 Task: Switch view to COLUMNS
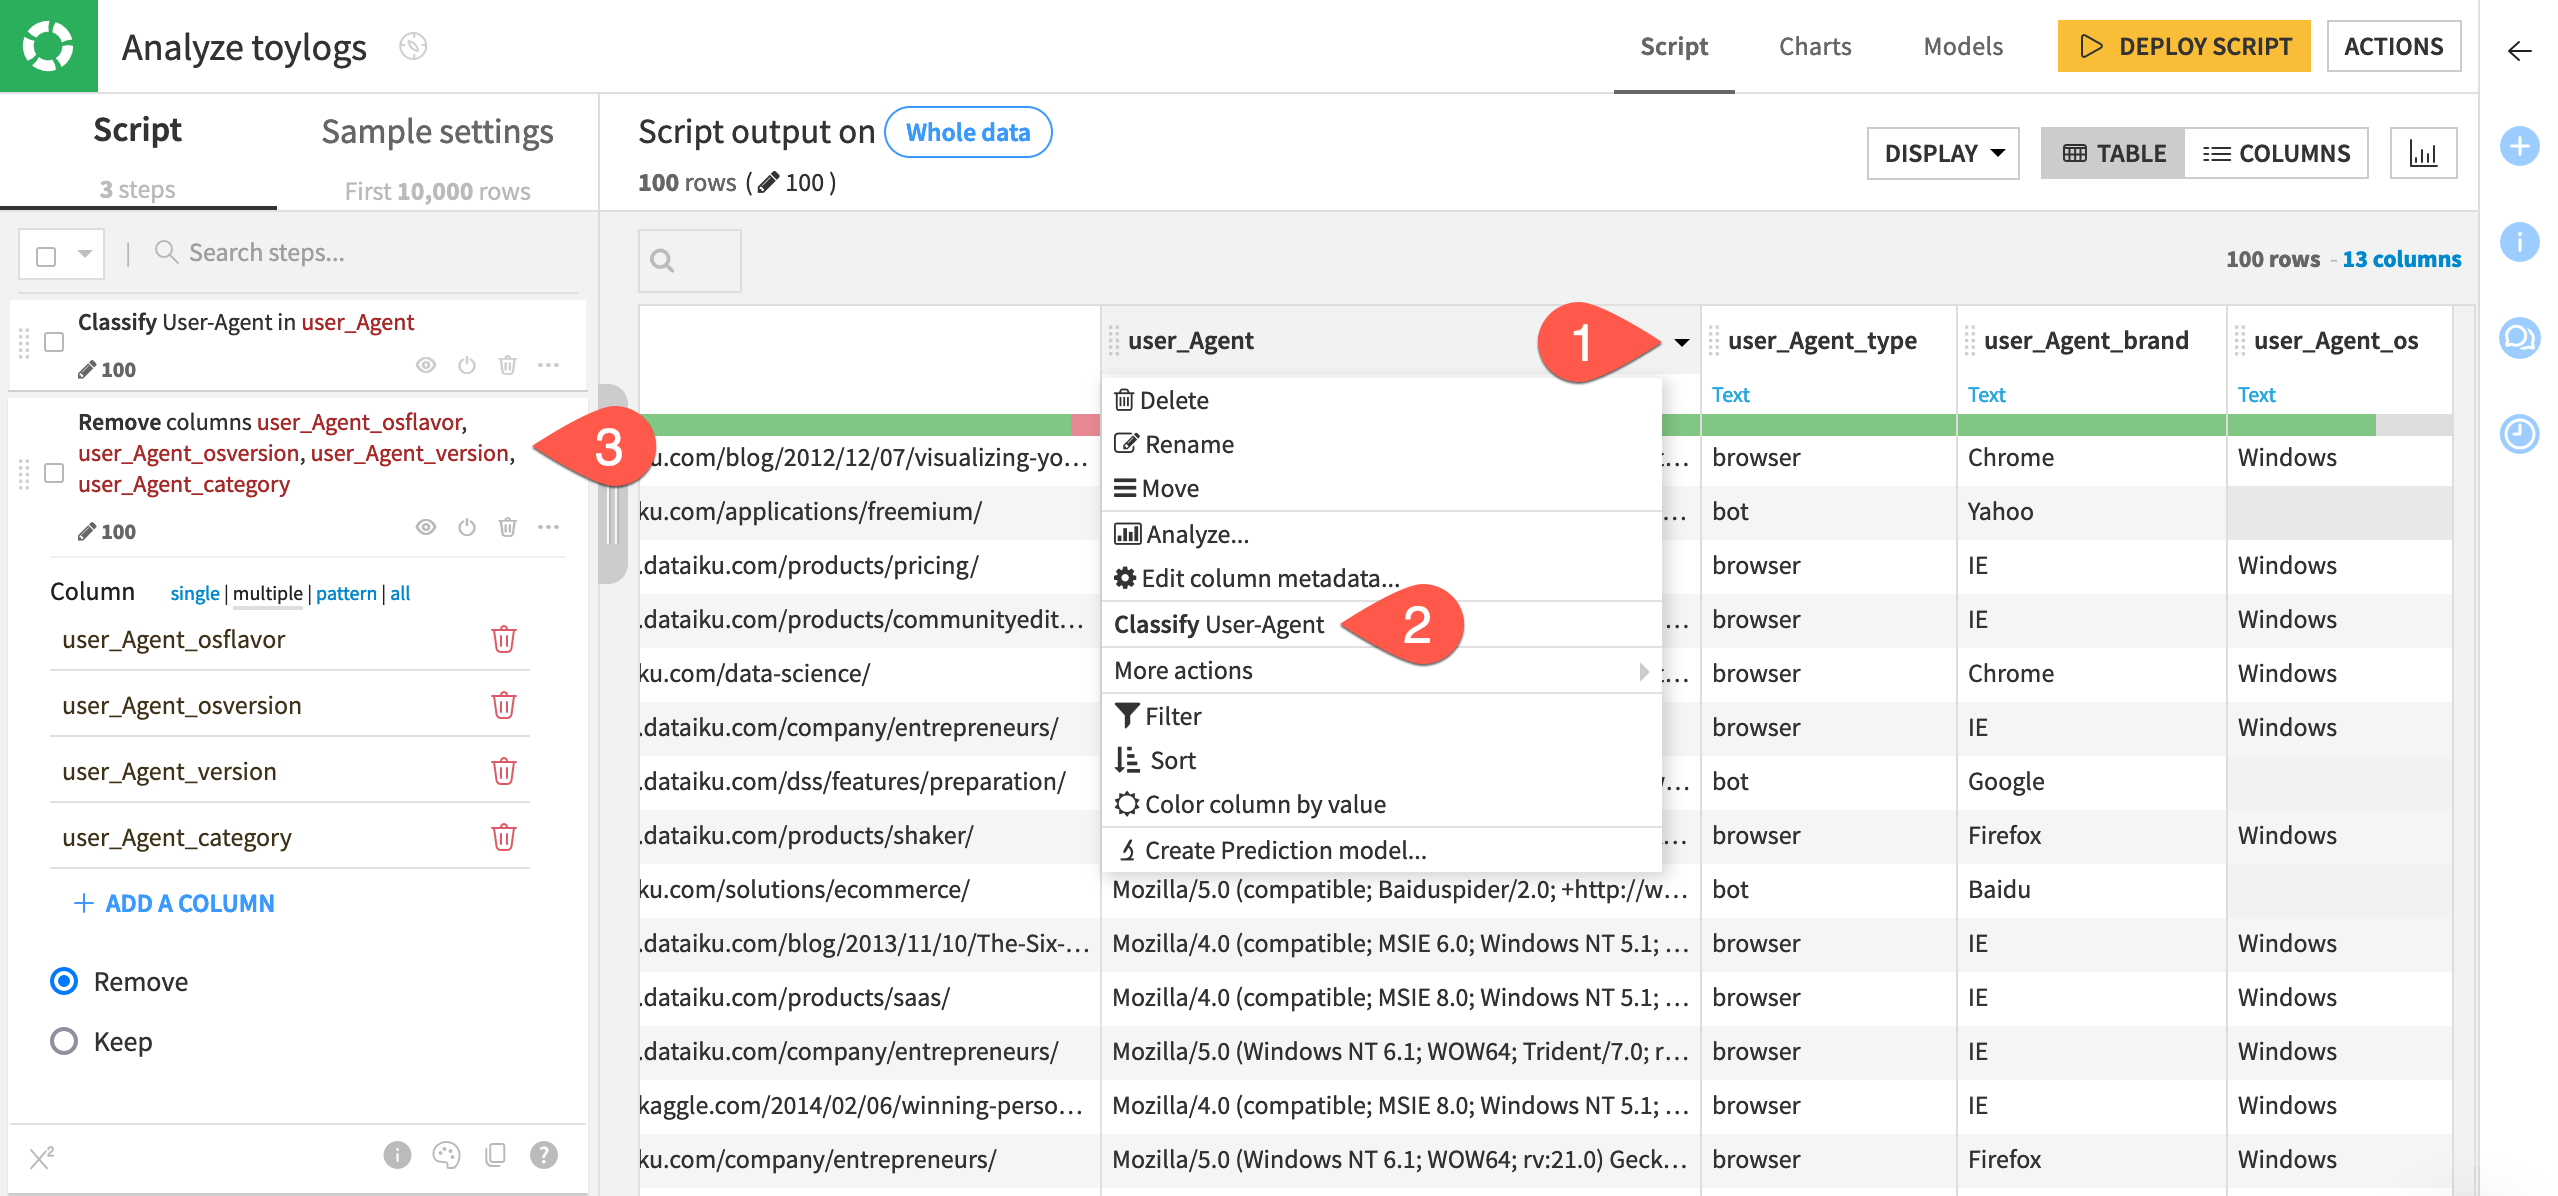coord(2276,153)
